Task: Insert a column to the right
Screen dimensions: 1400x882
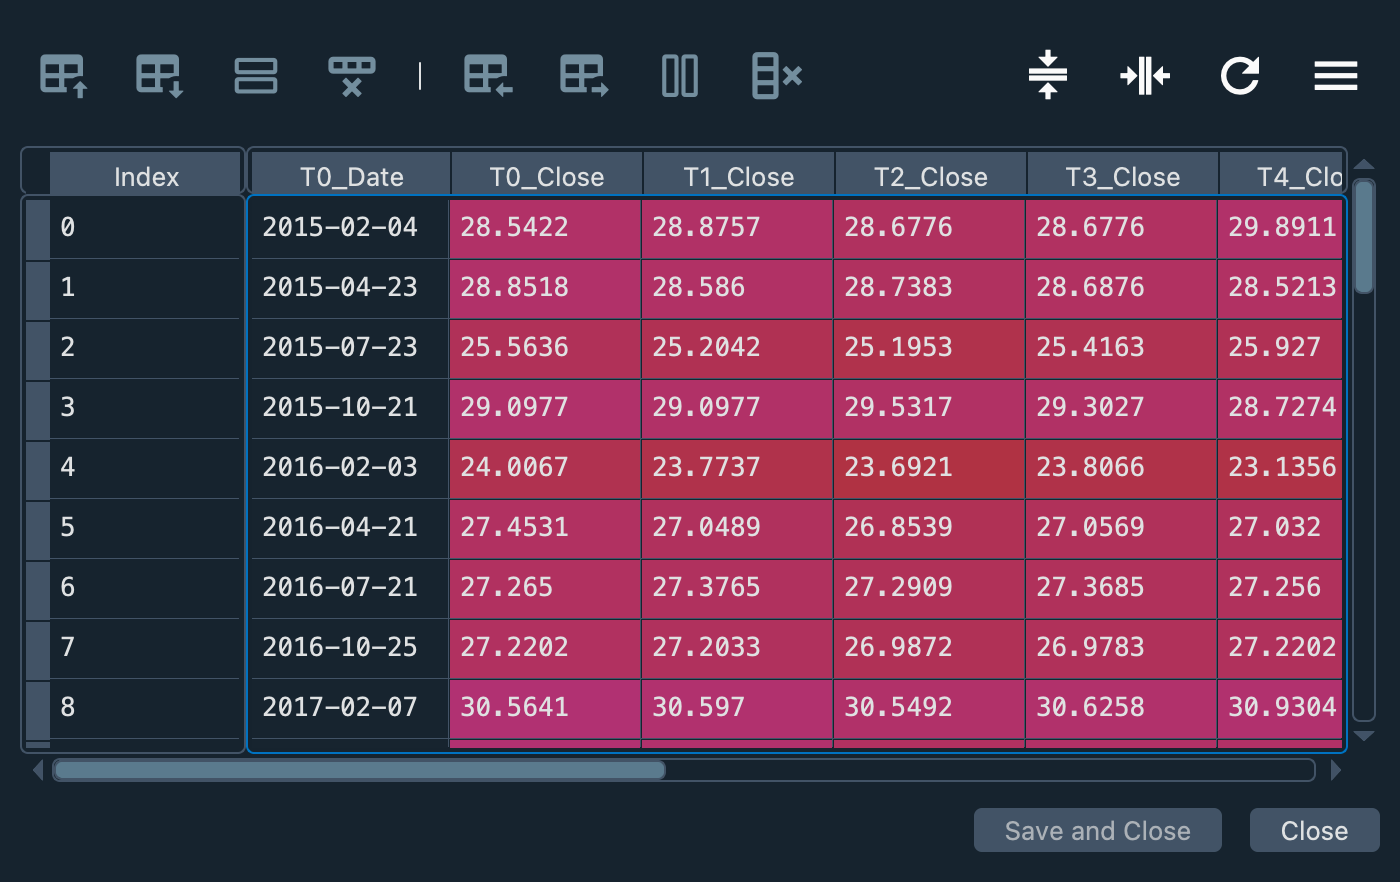Action: 584,76
